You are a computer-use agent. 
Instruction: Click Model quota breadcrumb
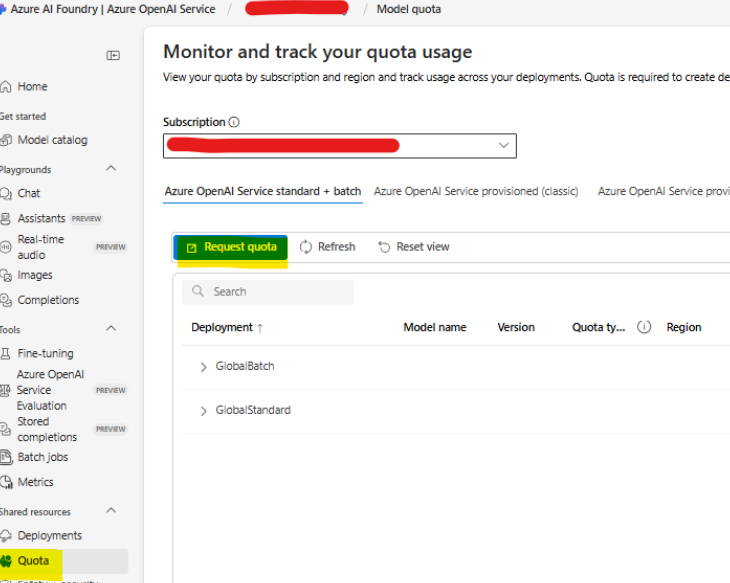click(x=408, y=9)
